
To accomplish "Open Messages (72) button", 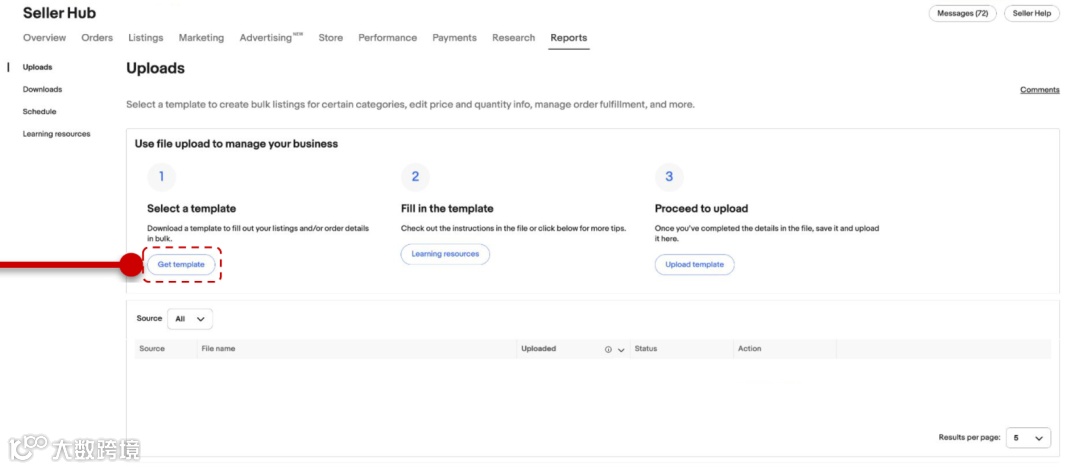I will point(963,13).
